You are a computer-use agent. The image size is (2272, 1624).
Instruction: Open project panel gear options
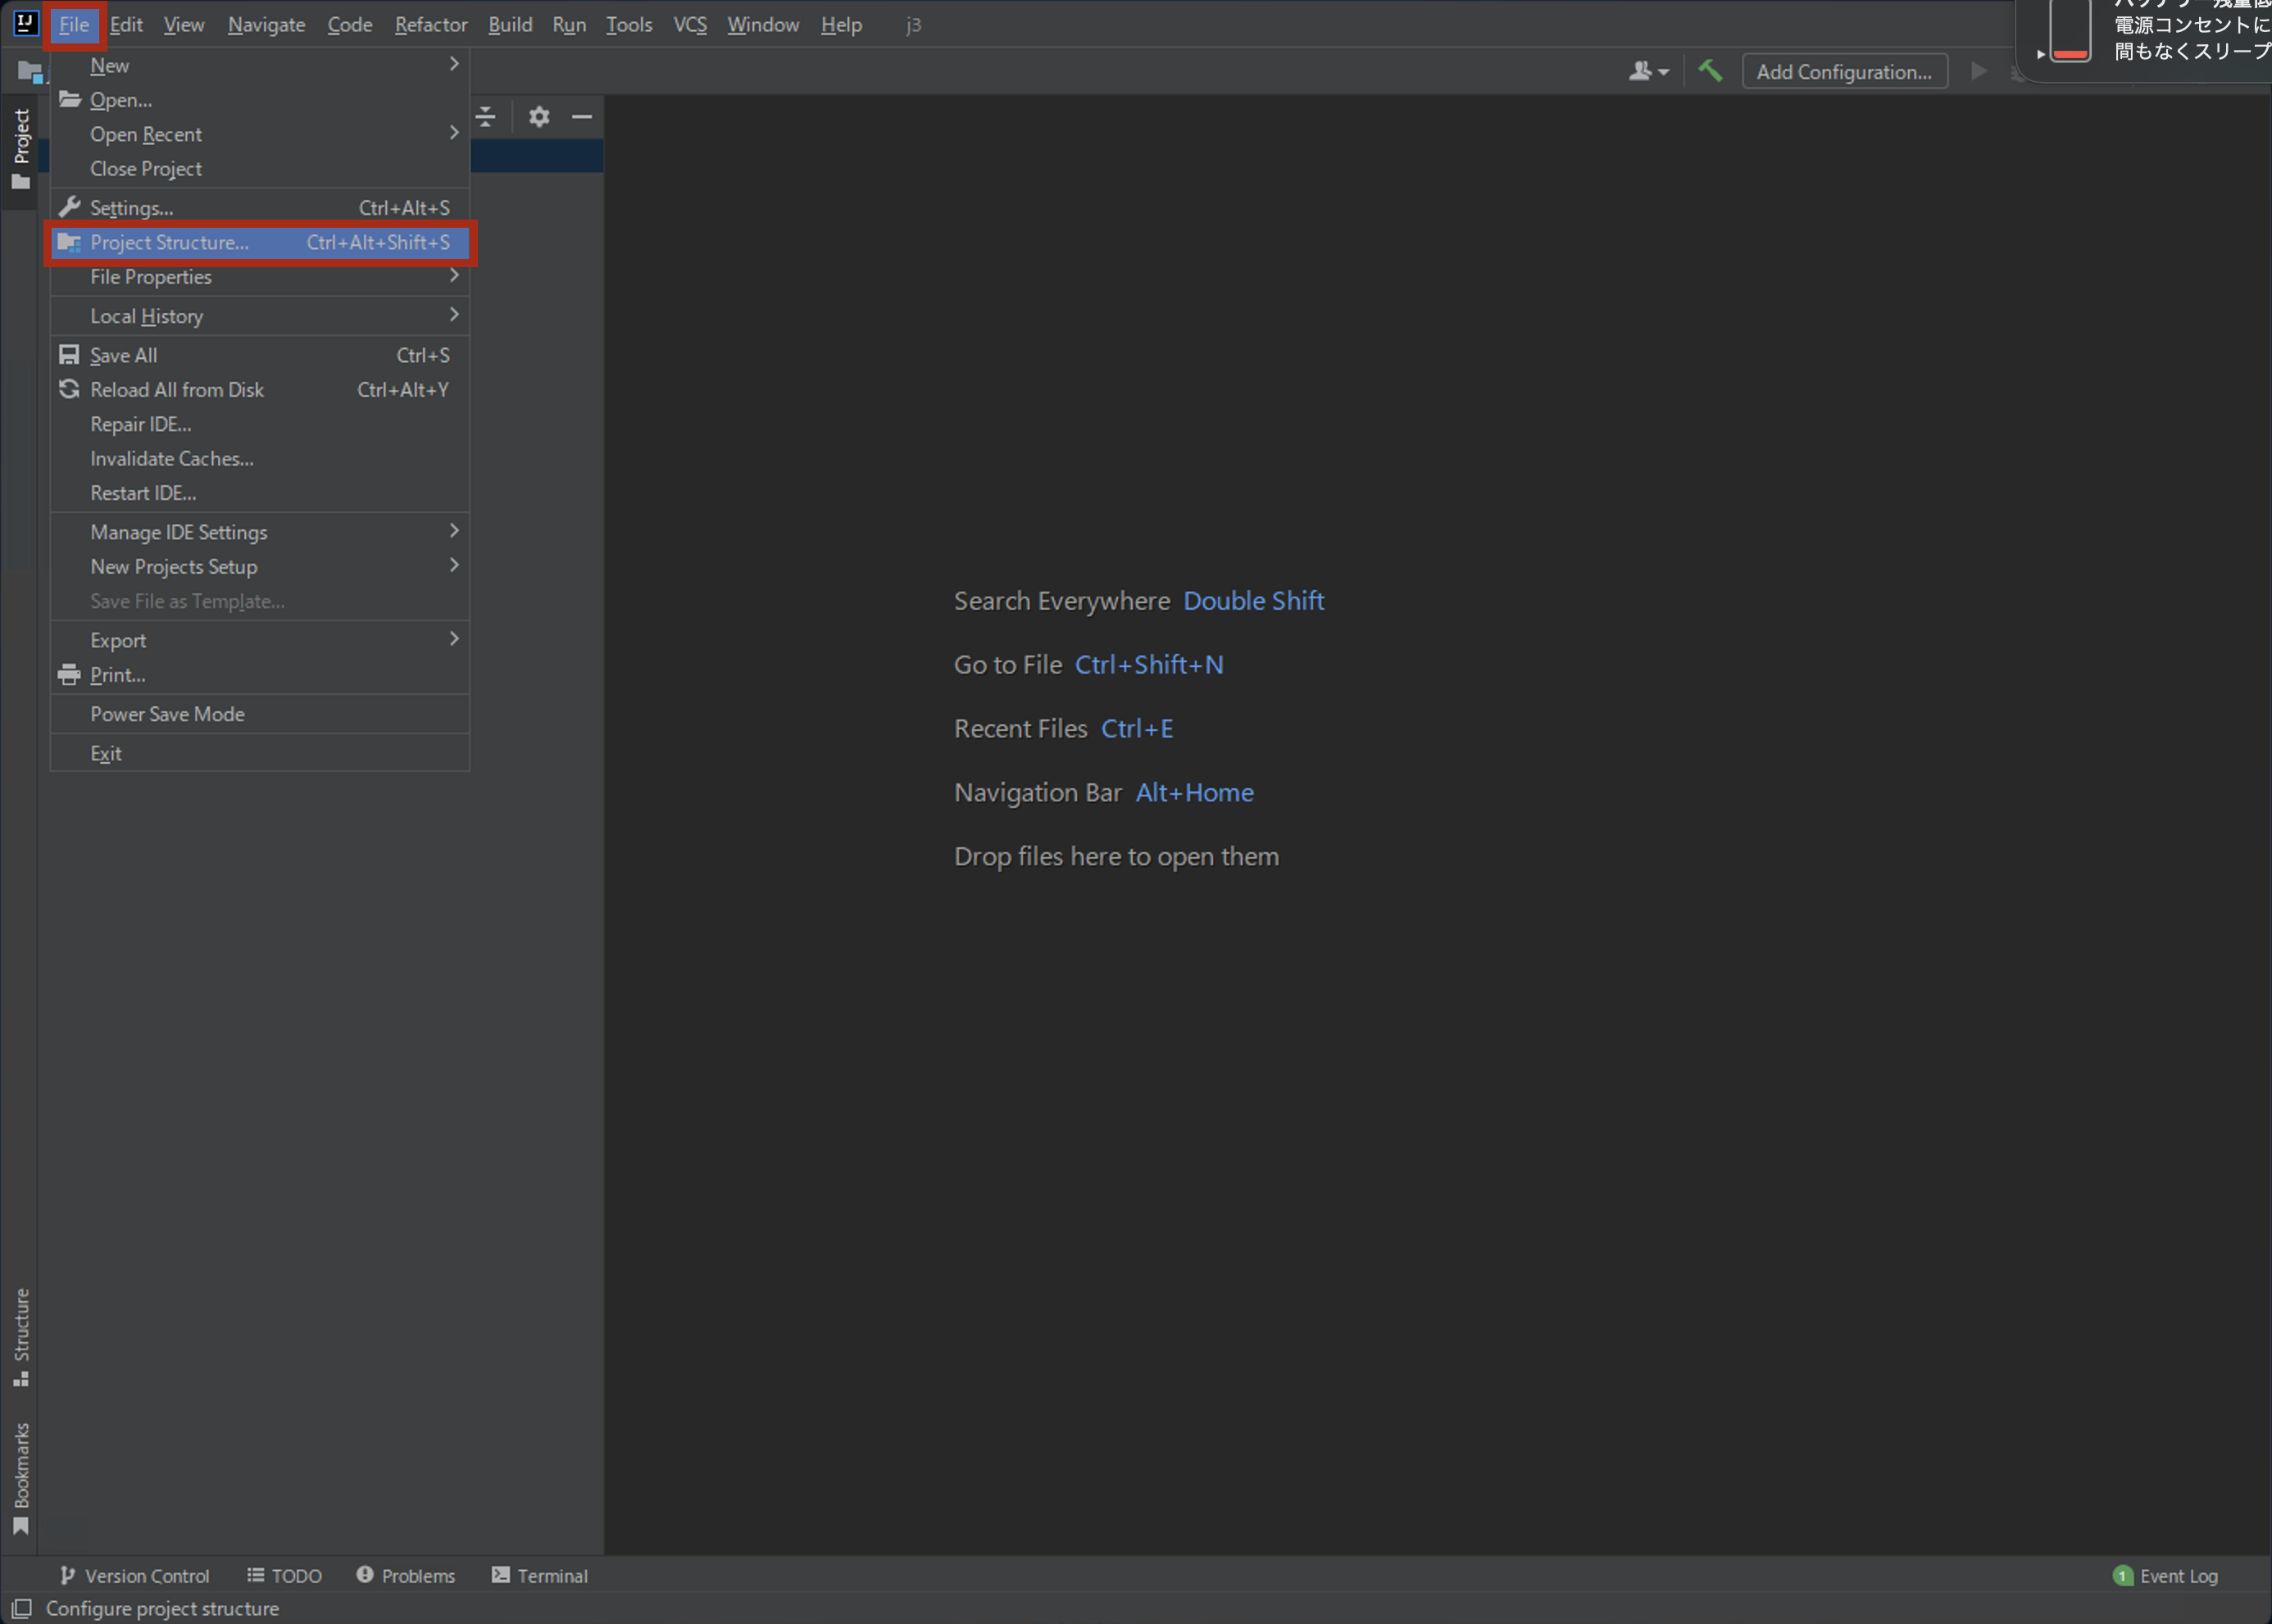539,117
